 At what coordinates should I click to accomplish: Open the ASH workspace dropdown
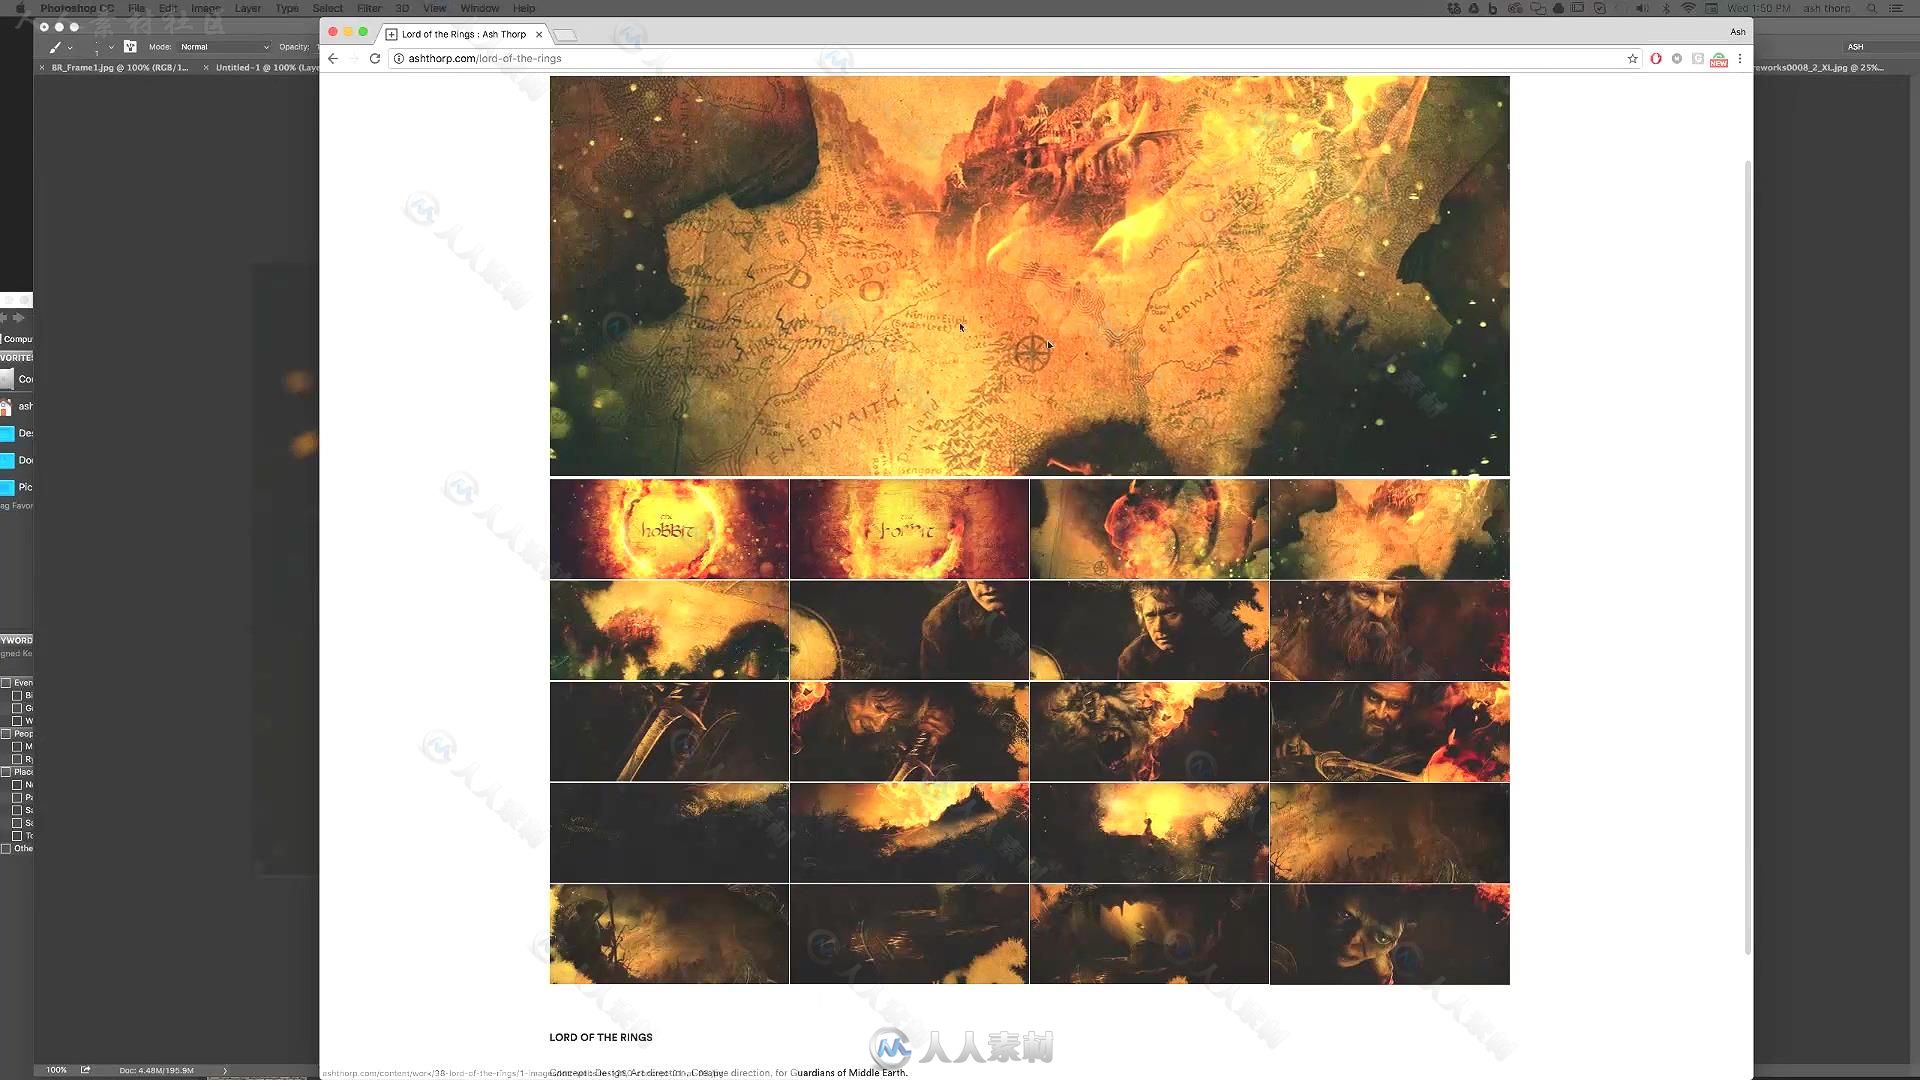tap(1880, 47)
